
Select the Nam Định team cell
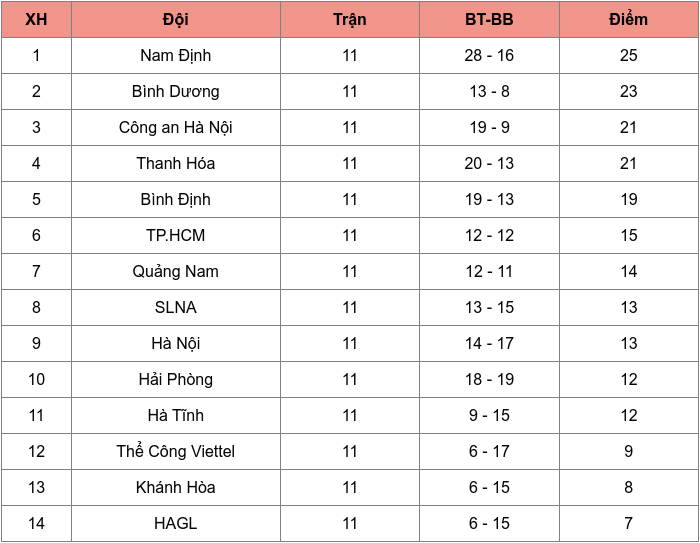tap(176, 55)
